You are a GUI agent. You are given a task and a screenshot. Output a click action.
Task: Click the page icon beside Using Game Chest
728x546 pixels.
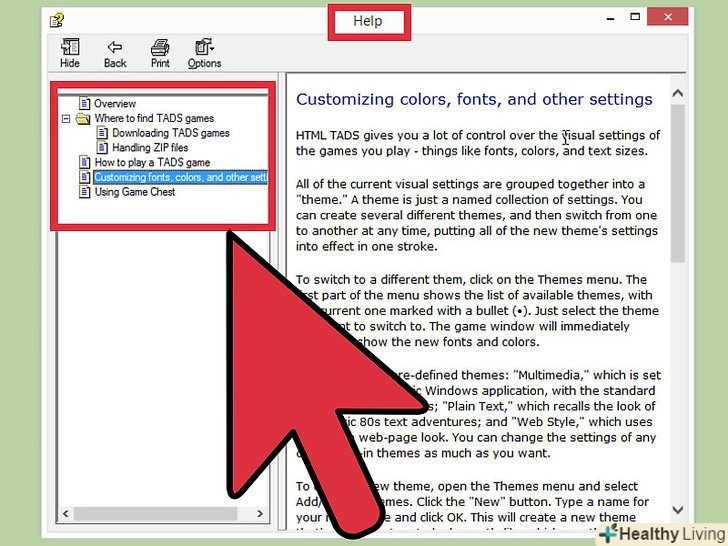(84, 191)
